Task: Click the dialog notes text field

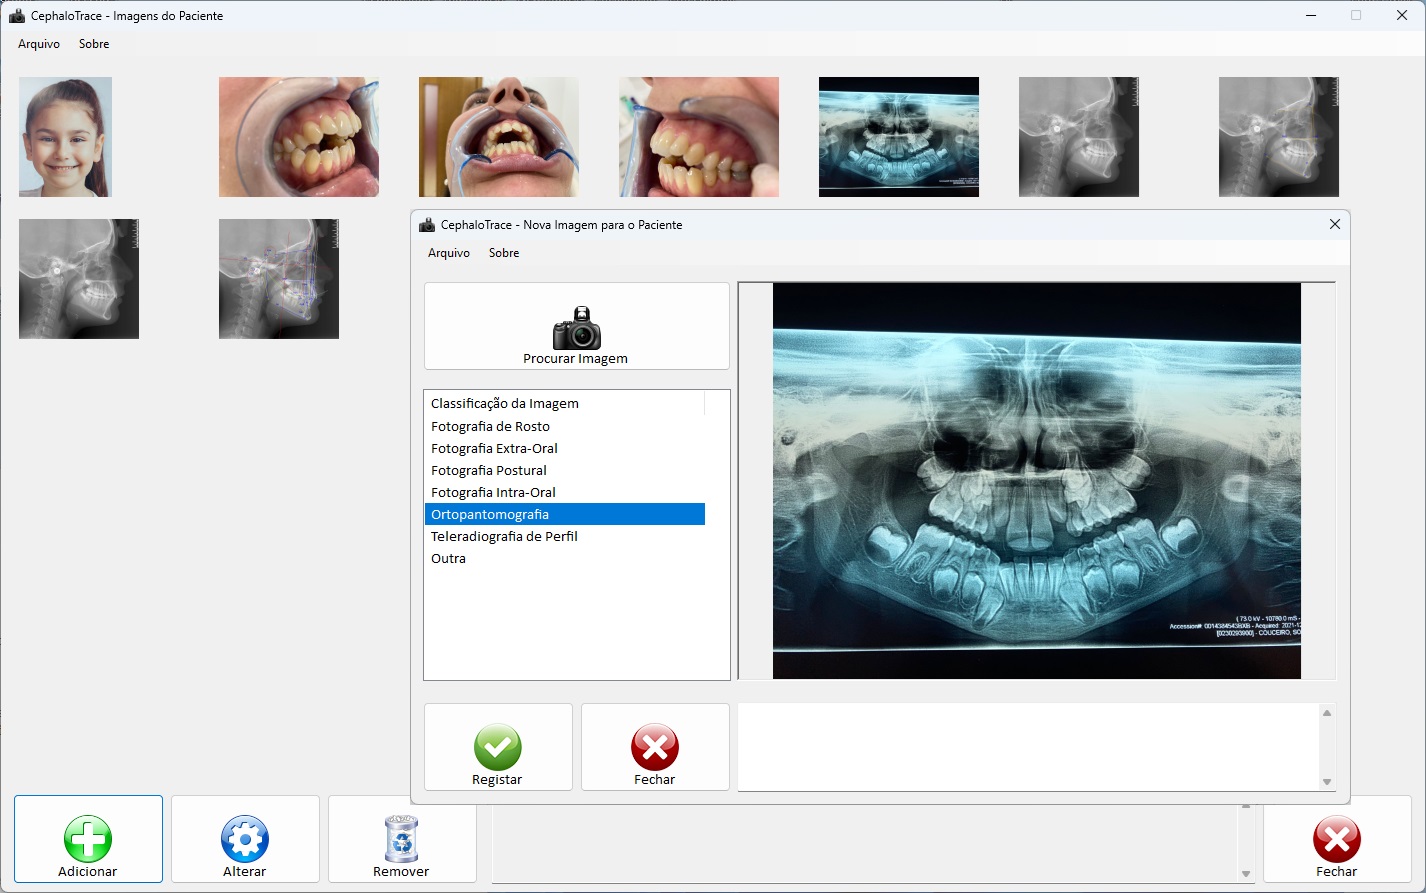Action: 1028,746
